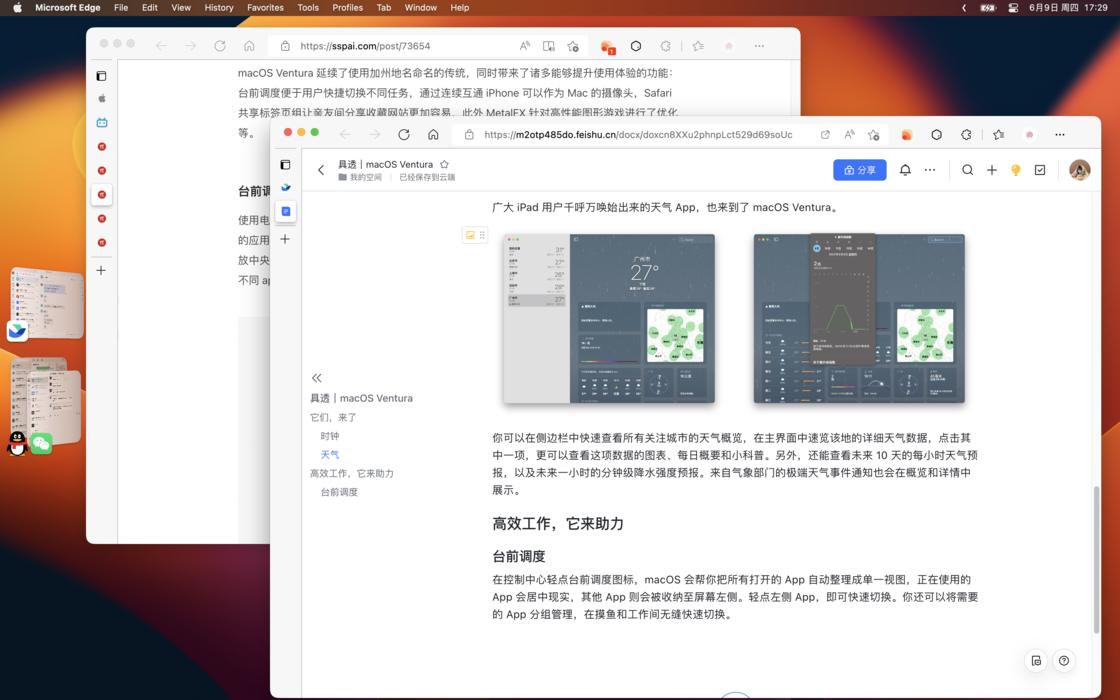Screen dimensions: 1120x700
Task: Add page to browser favorites with the star icon
Action: 874,134
